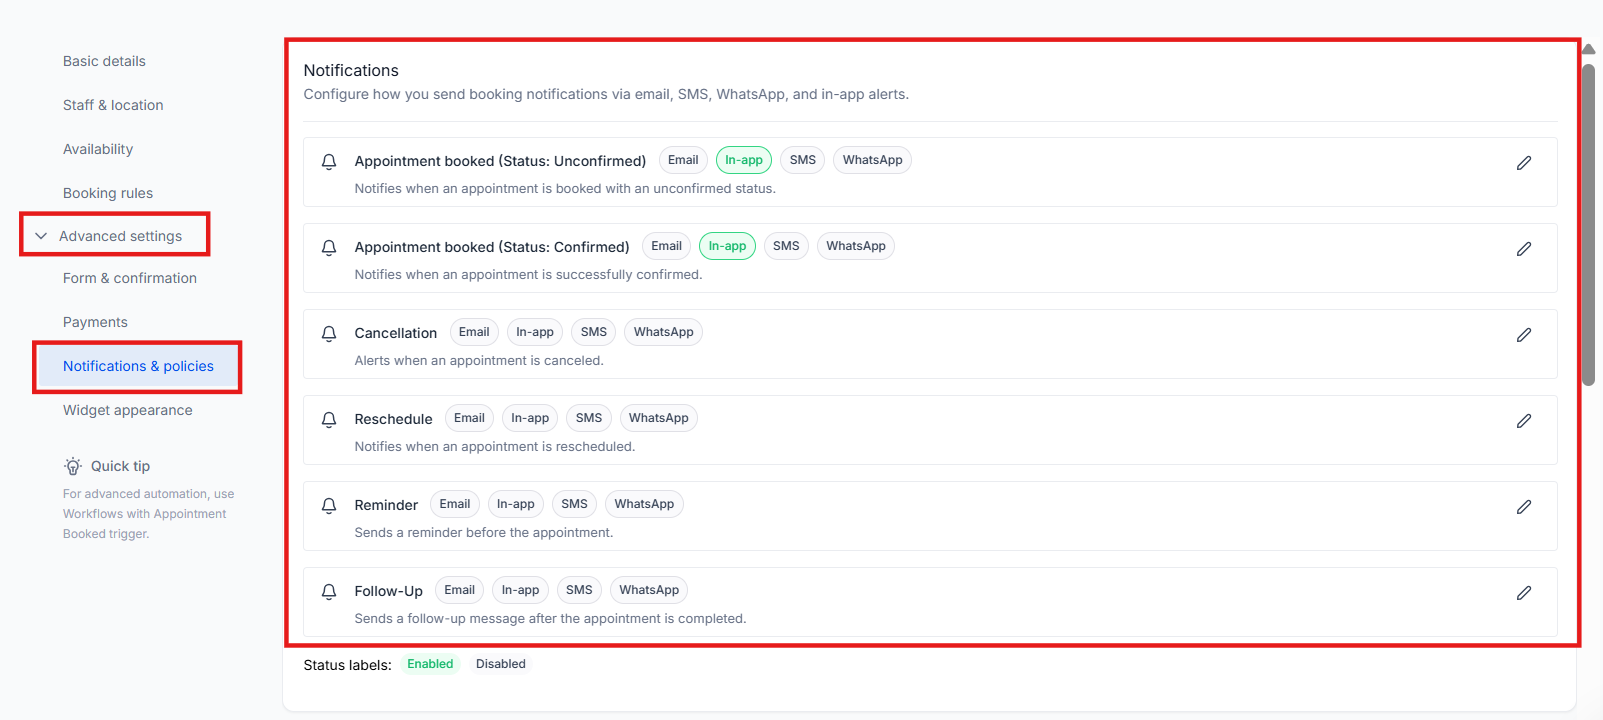Click the green Enabled status label

pos(430,664)
